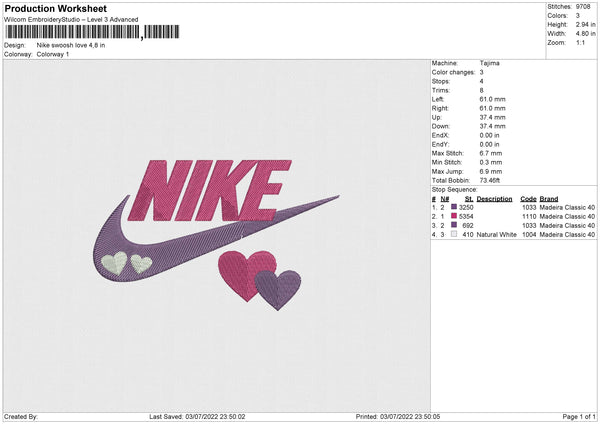Click the 'Production Worksheet' title
This screenshot has width=600, height=424.
(56, 9)
